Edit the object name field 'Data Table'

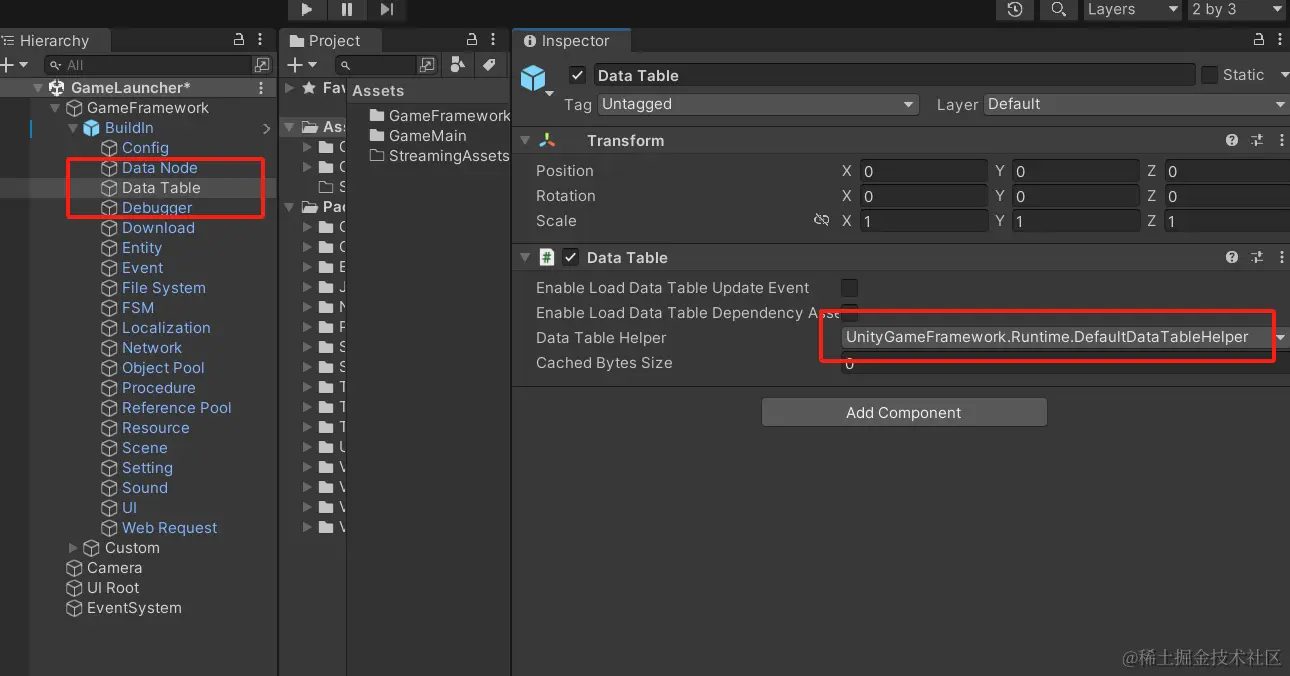click(x=894, y=75)
